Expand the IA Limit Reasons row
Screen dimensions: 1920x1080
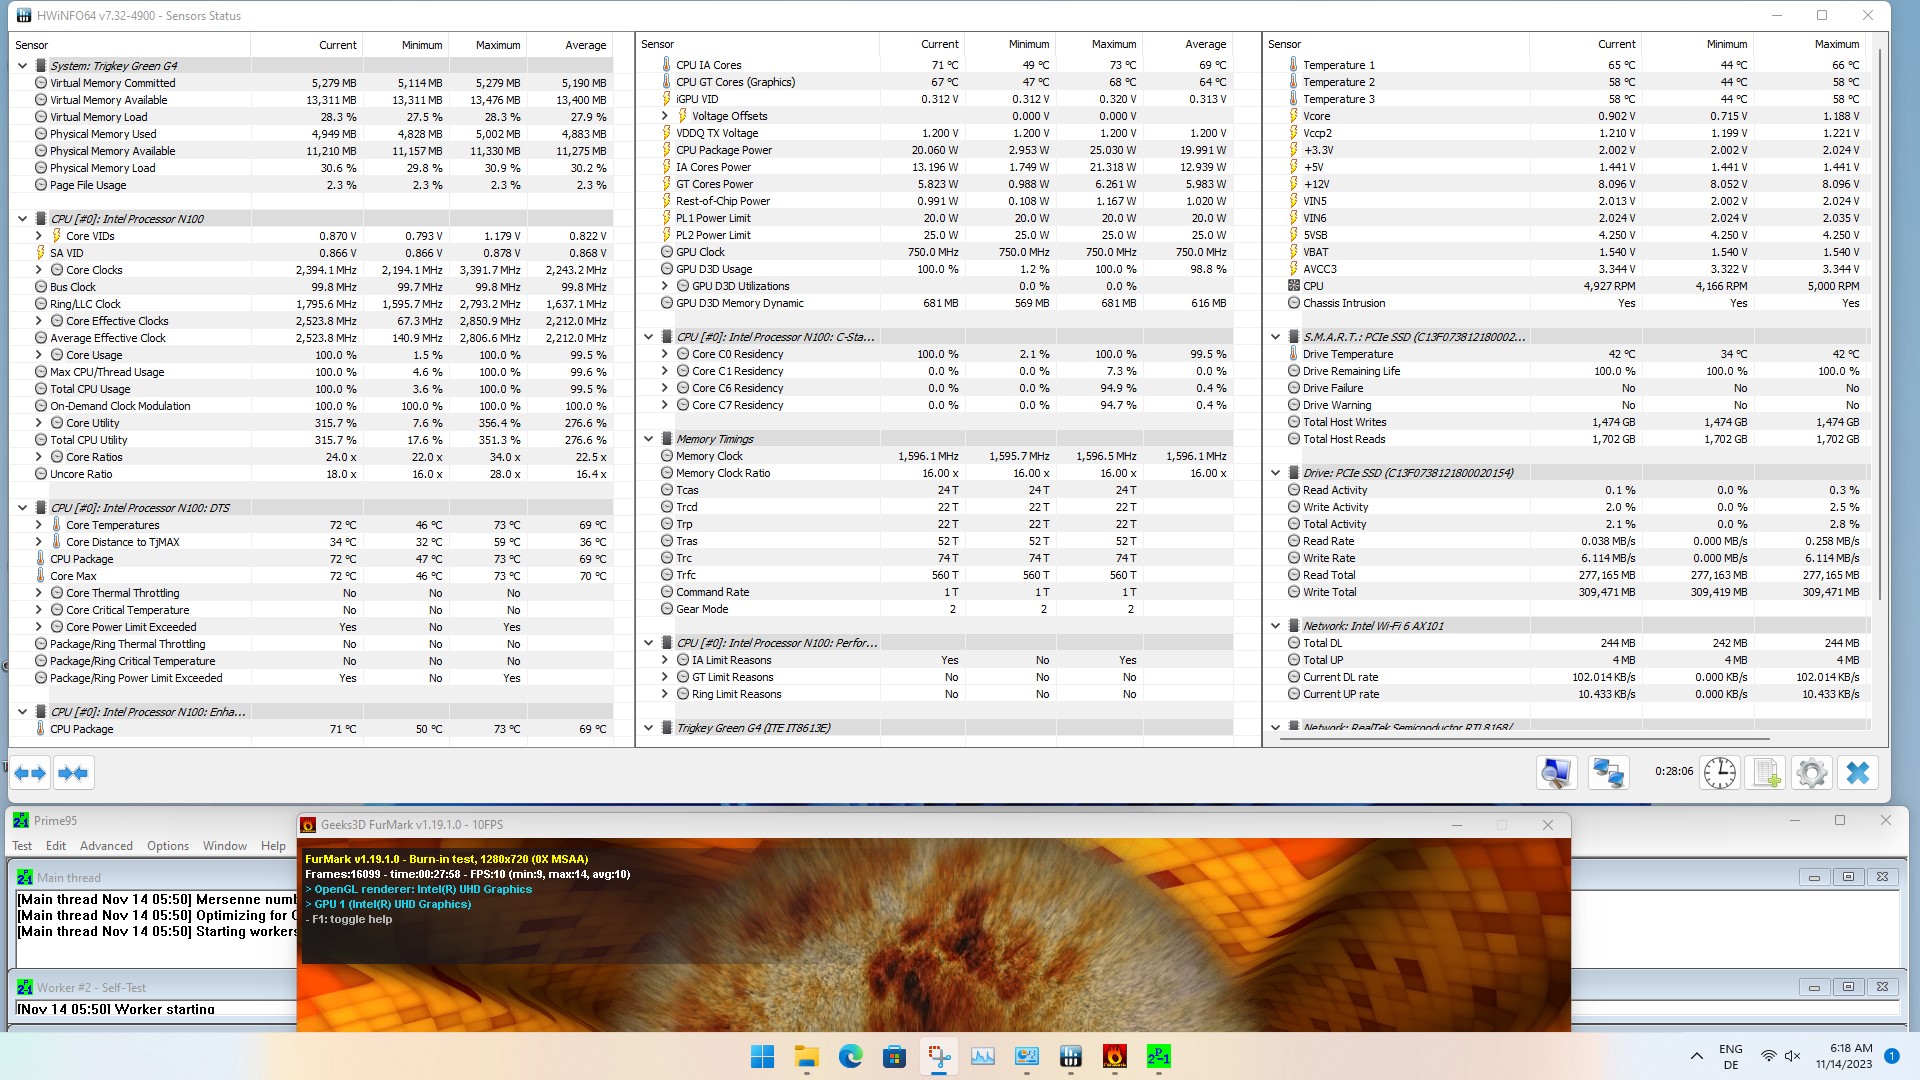point(664,660)
